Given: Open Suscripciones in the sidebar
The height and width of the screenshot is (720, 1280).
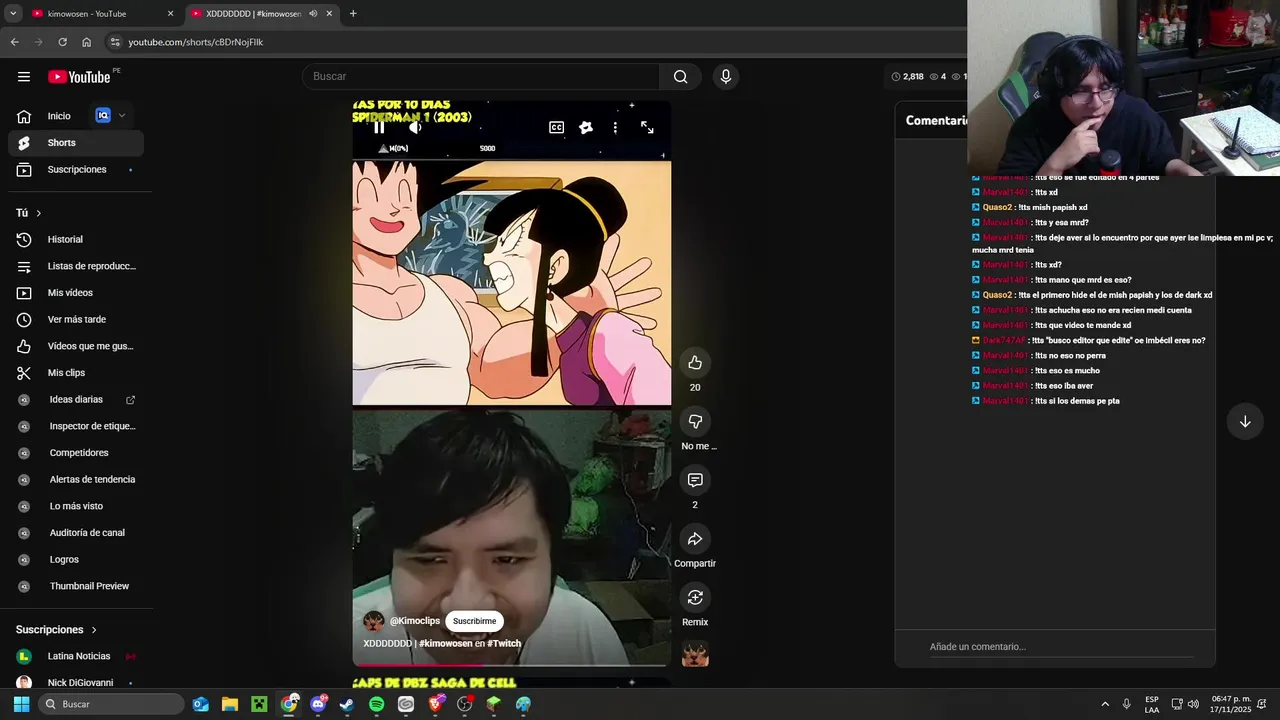Looking at the screenshot, I should click(x=76, y=170).
